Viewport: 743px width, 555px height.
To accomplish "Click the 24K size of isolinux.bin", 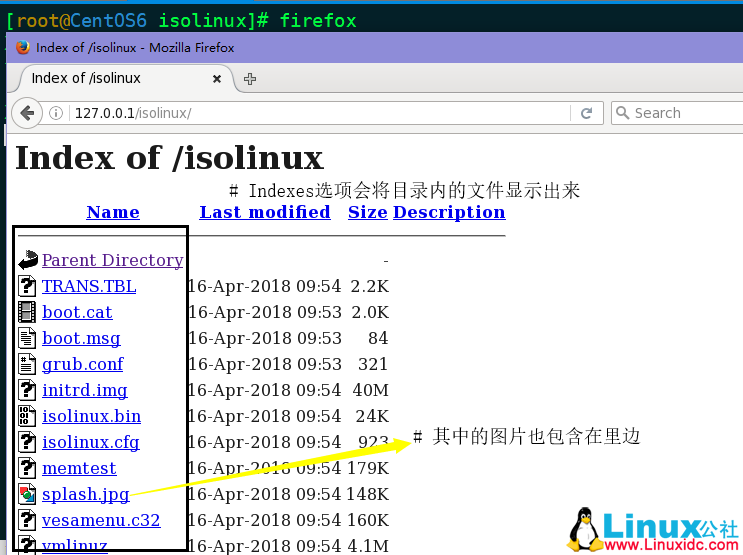I will [x=372, y=416].
